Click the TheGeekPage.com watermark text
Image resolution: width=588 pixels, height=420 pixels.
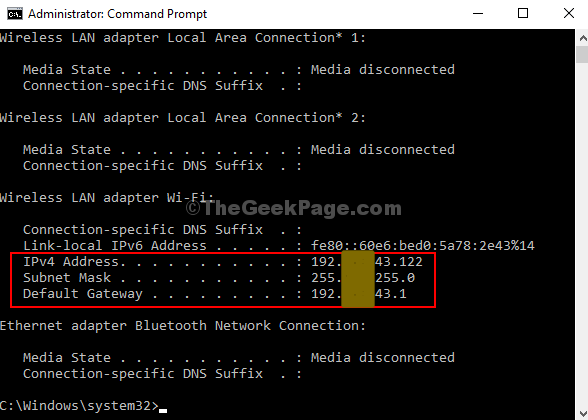tap(294, 208)
